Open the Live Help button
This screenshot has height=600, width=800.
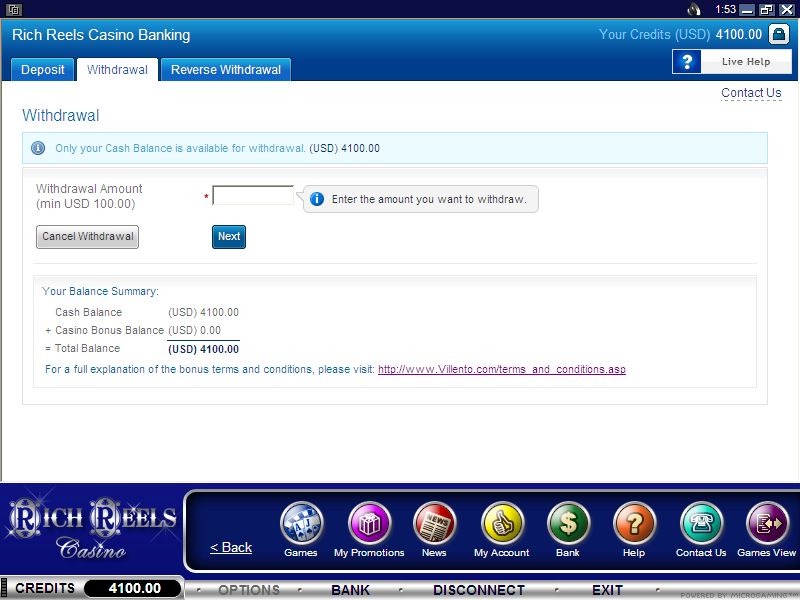732,62
